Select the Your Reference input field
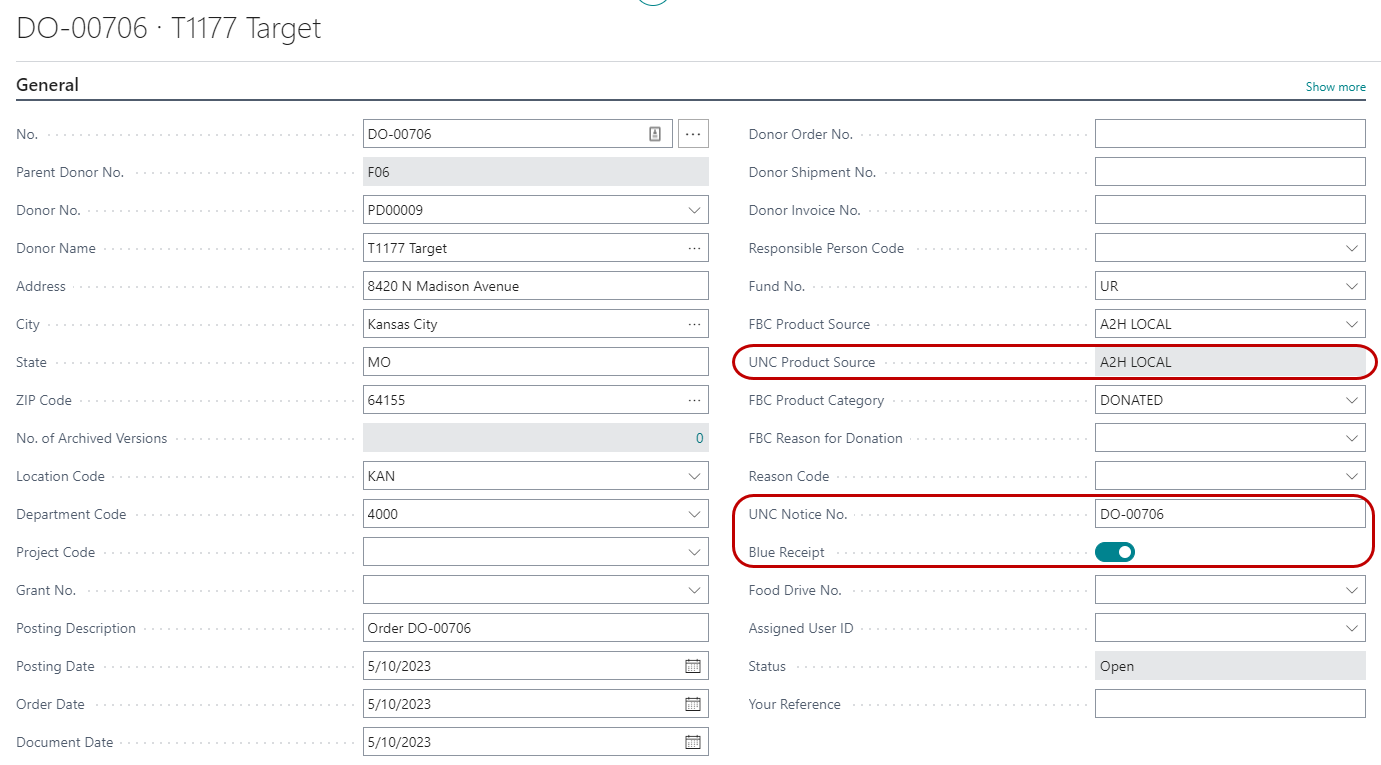The image size is (1381, 765). click(x=1229, y=704)
